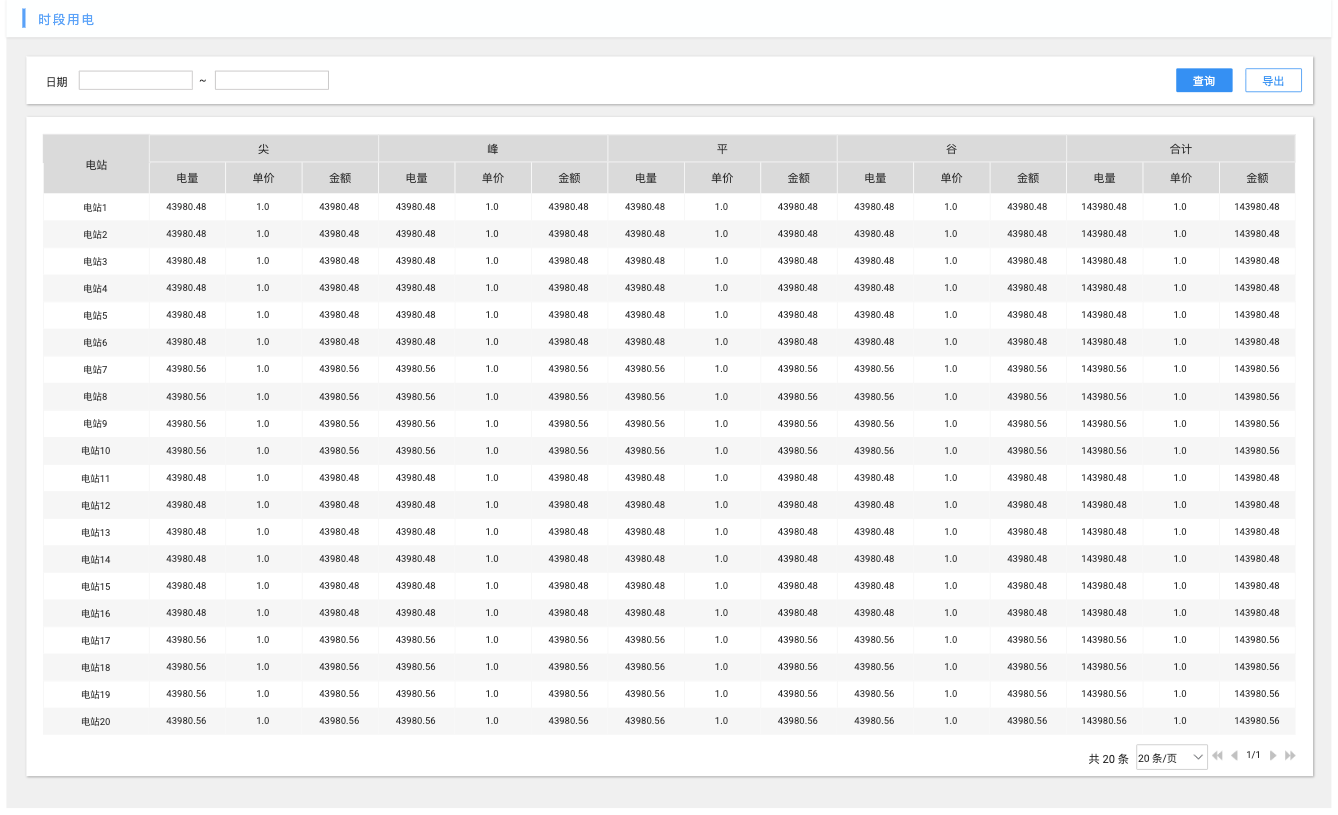Image resolution: width=1338 pixels, height=815 pixels.
Task: Select the 电站7 row label
Action: point(95,370)
